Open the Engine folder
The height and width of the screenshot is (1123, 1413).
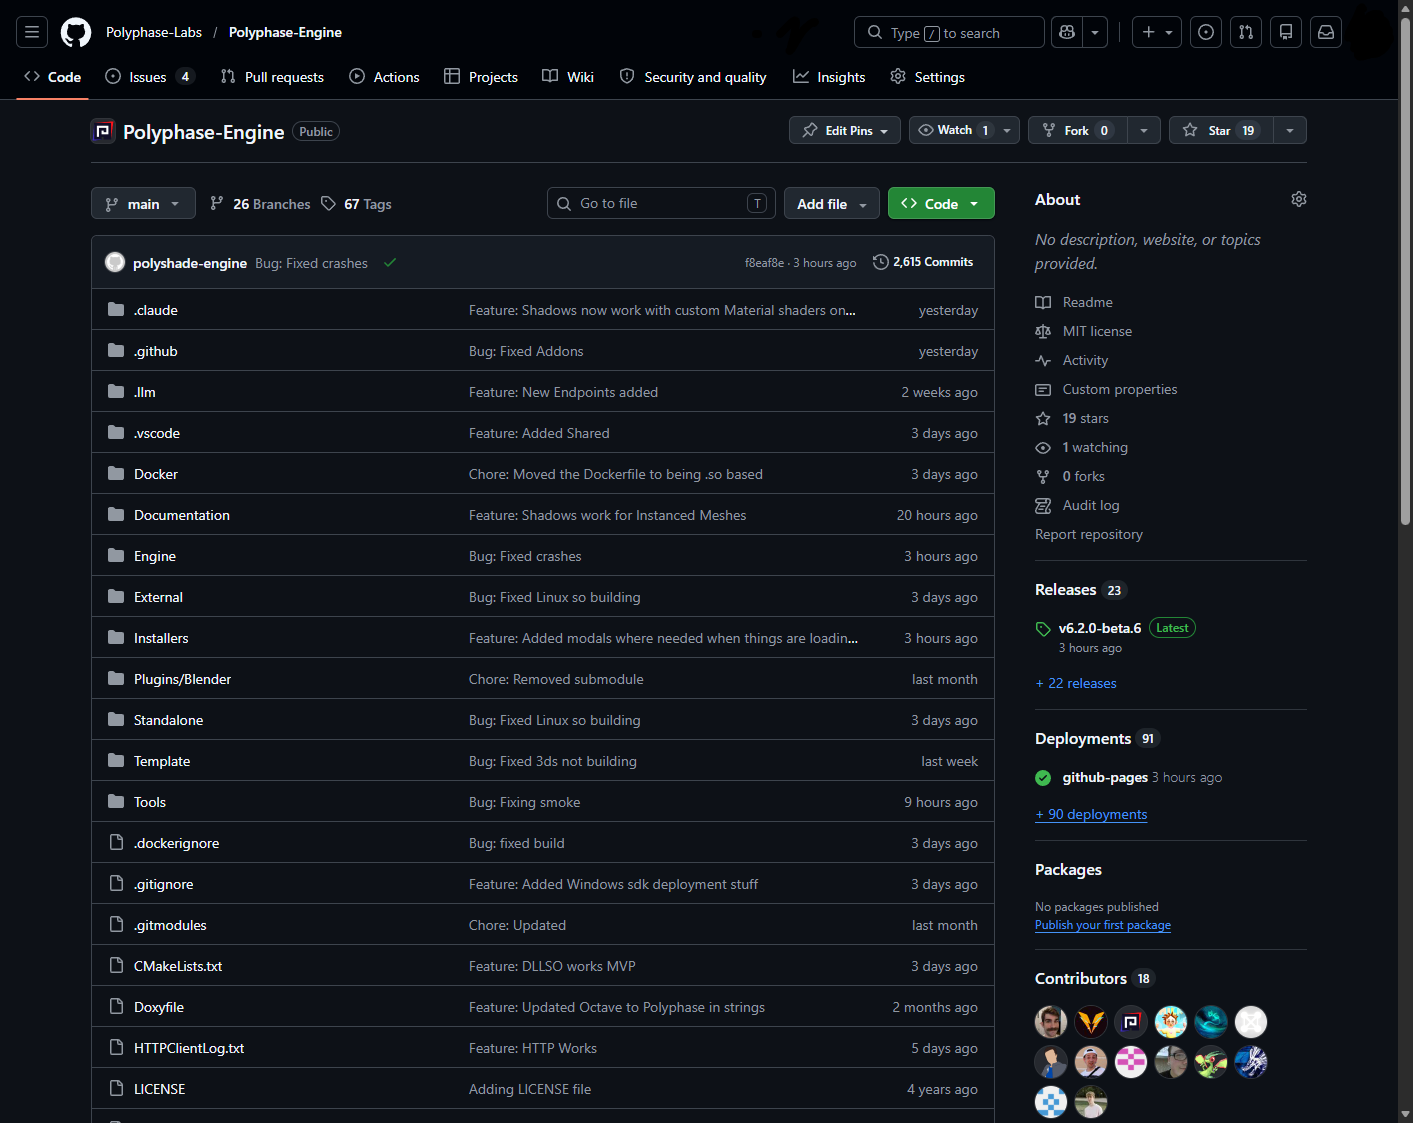155,556
